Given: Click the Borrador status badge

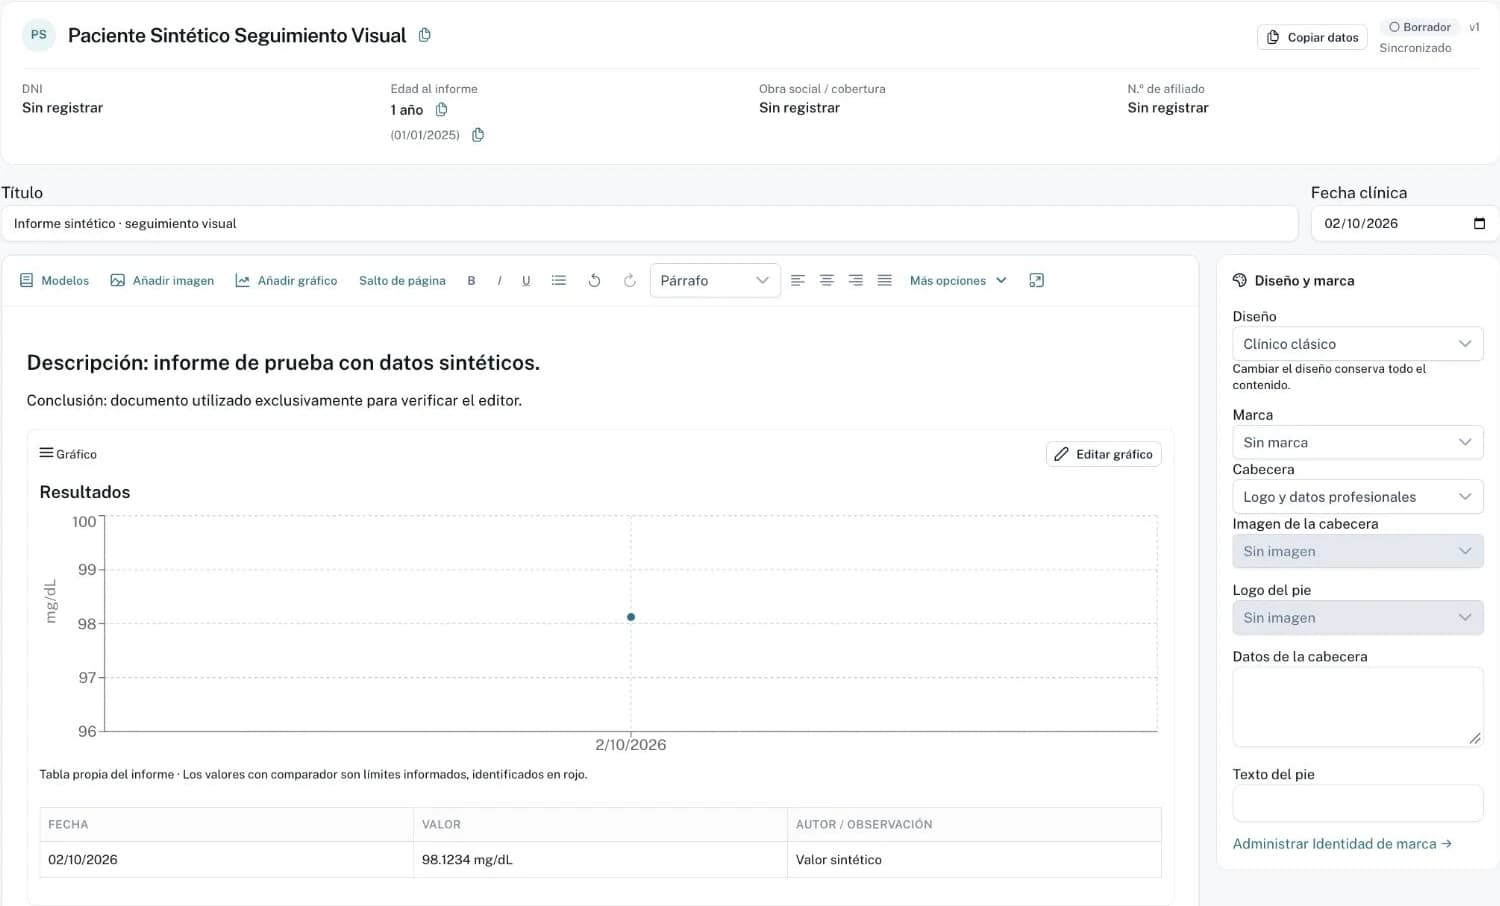Looking at the screenshot, I should coord(1420,27).
